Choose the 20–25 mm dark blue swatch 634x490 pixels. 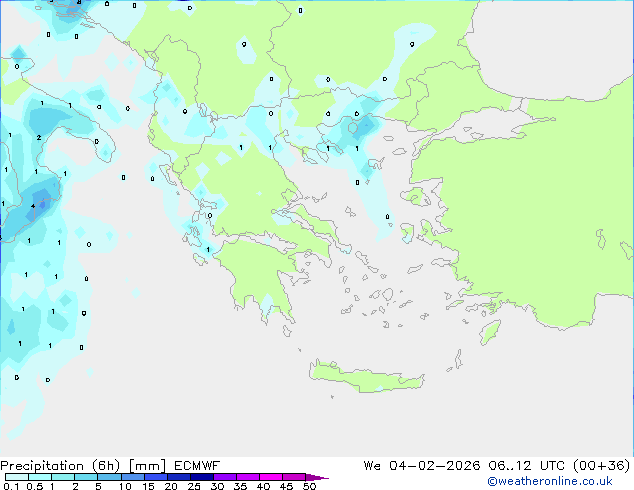click(178, 477)
